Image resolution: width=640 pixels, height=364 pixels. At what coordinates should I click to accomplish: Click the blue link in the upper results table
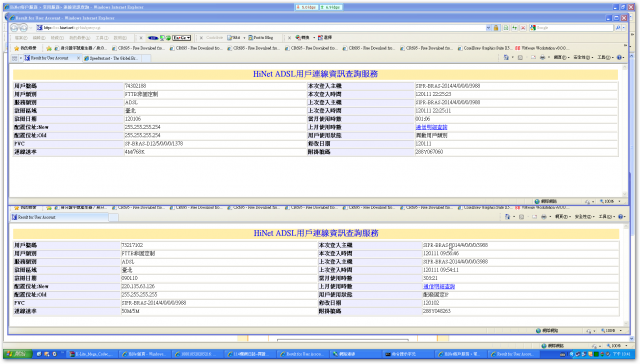tap(431, 127)
